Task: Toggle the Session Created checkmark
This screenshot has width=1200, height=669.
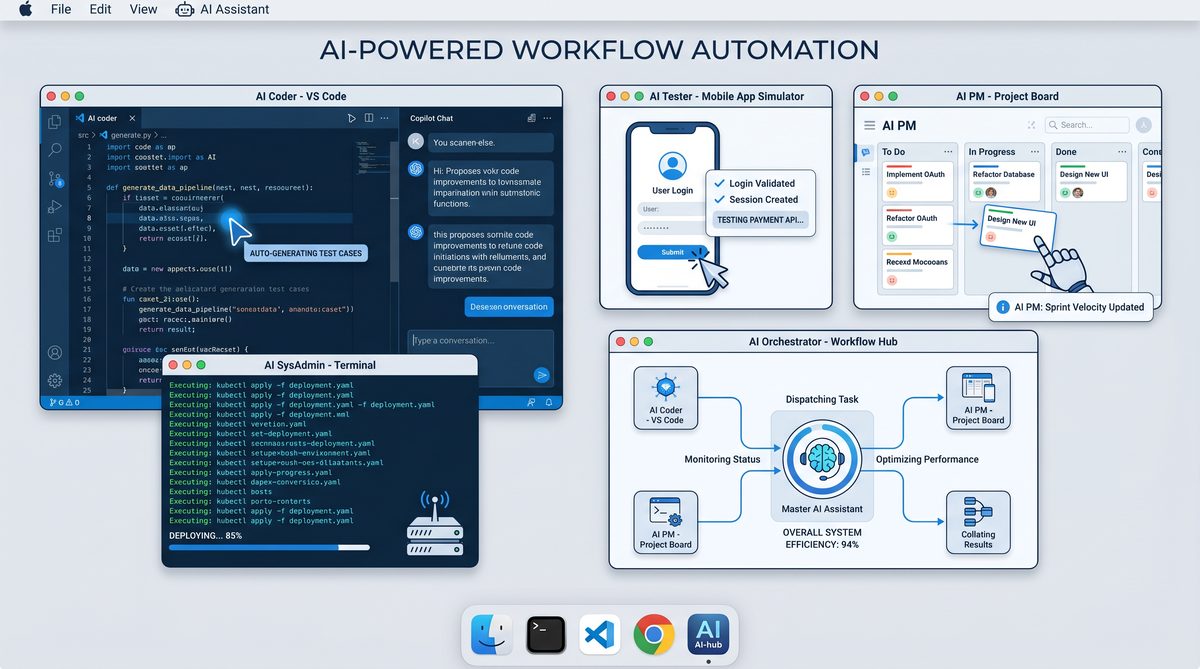Action: [x=717, y=200]
